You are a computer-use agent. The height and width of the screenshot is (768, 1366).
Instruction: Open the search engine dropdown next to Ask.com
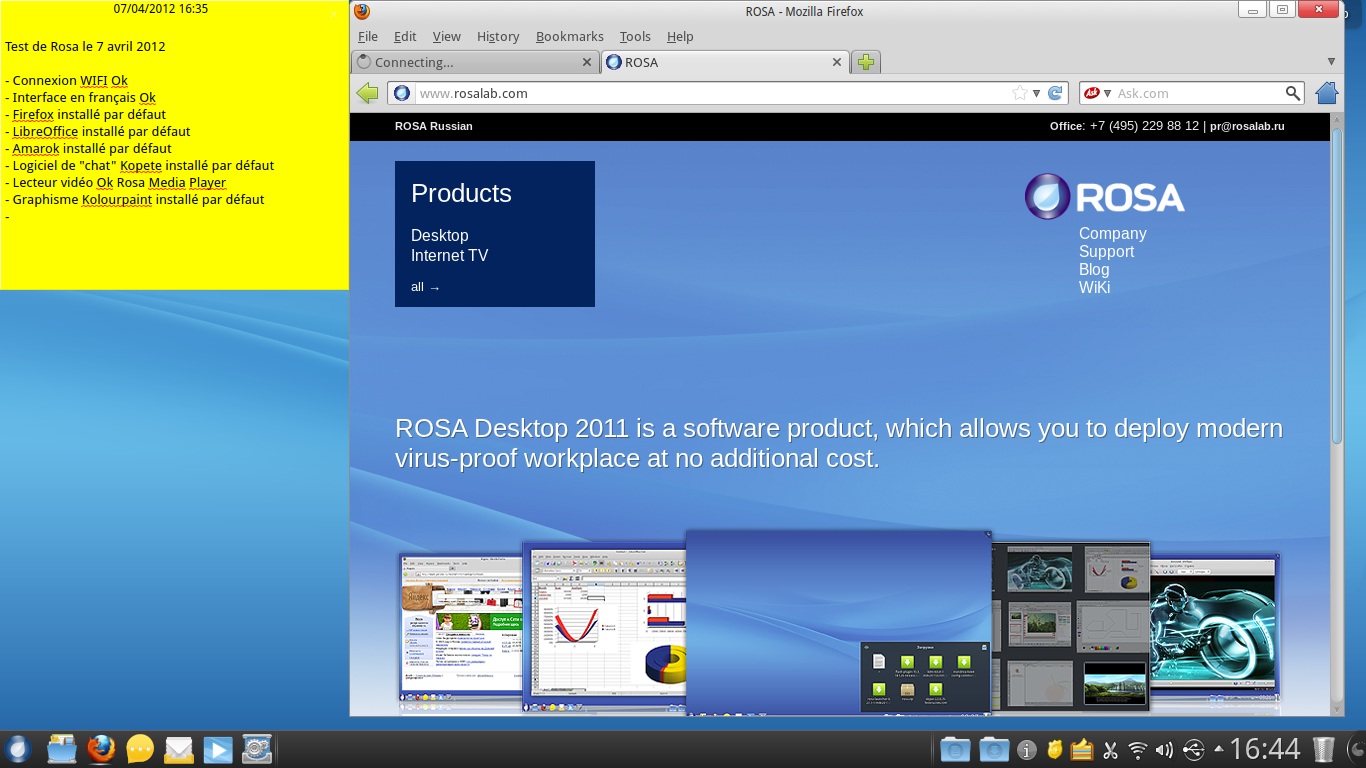pos(1108,93)
